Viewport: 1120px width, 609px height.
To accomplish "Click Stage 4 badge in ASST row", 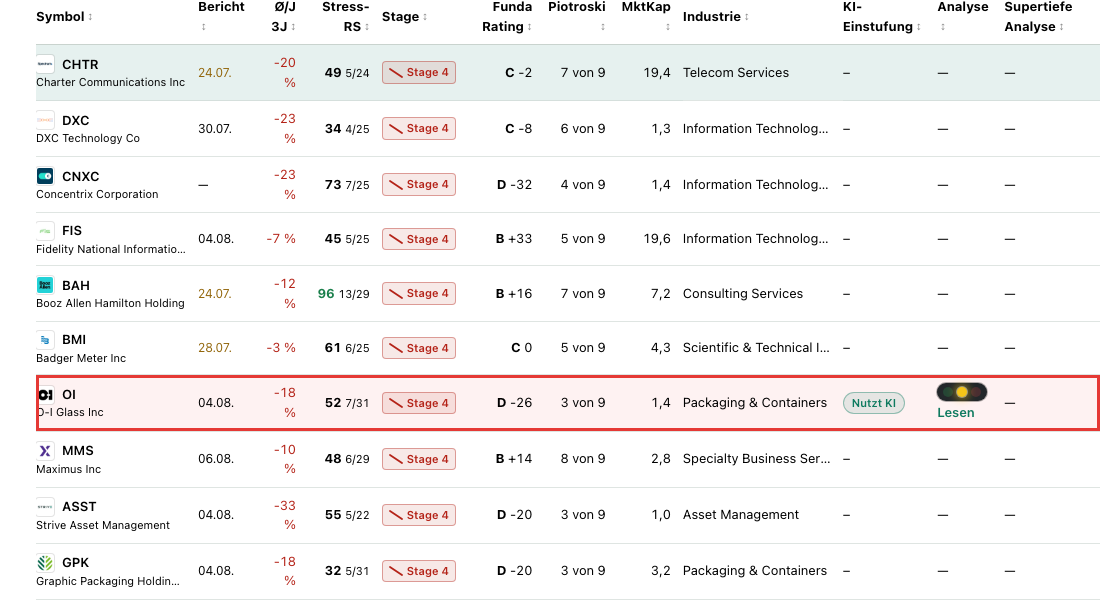I will click(x=419, y=515).
